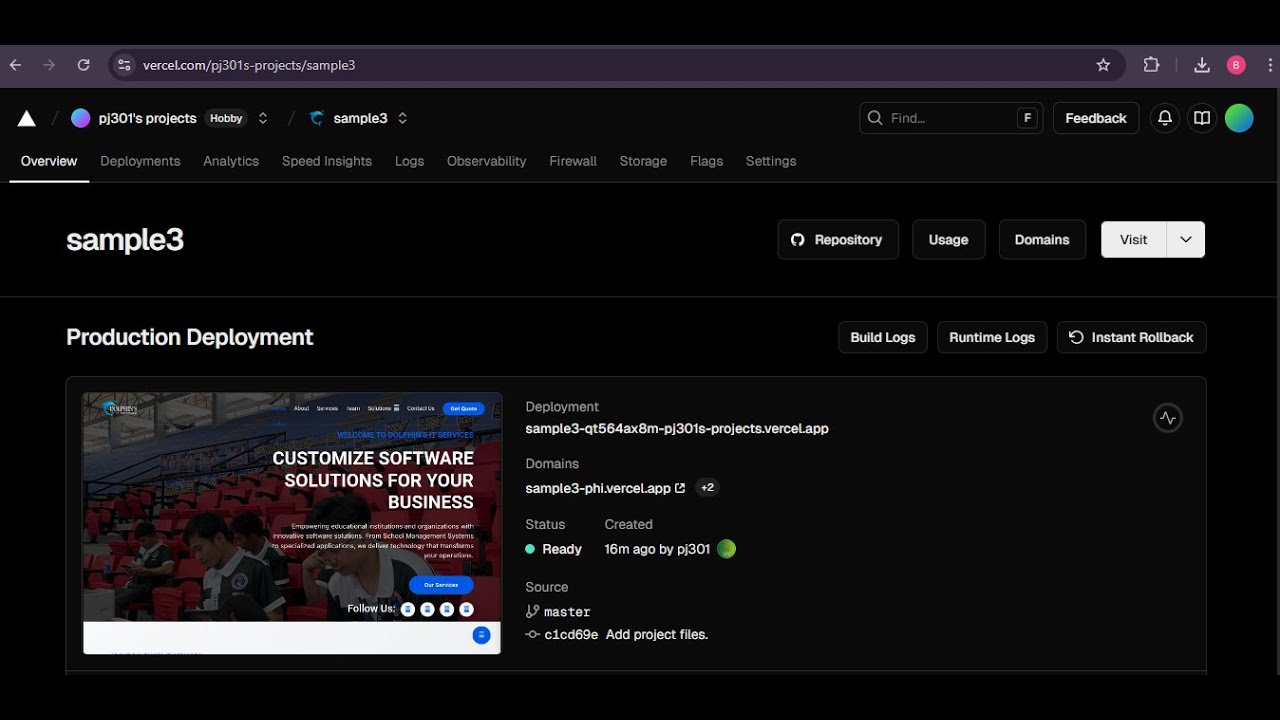Click the search magnifier icon in Find
The width and height of the screenshot is (1280, 720).
click(875, 118)
